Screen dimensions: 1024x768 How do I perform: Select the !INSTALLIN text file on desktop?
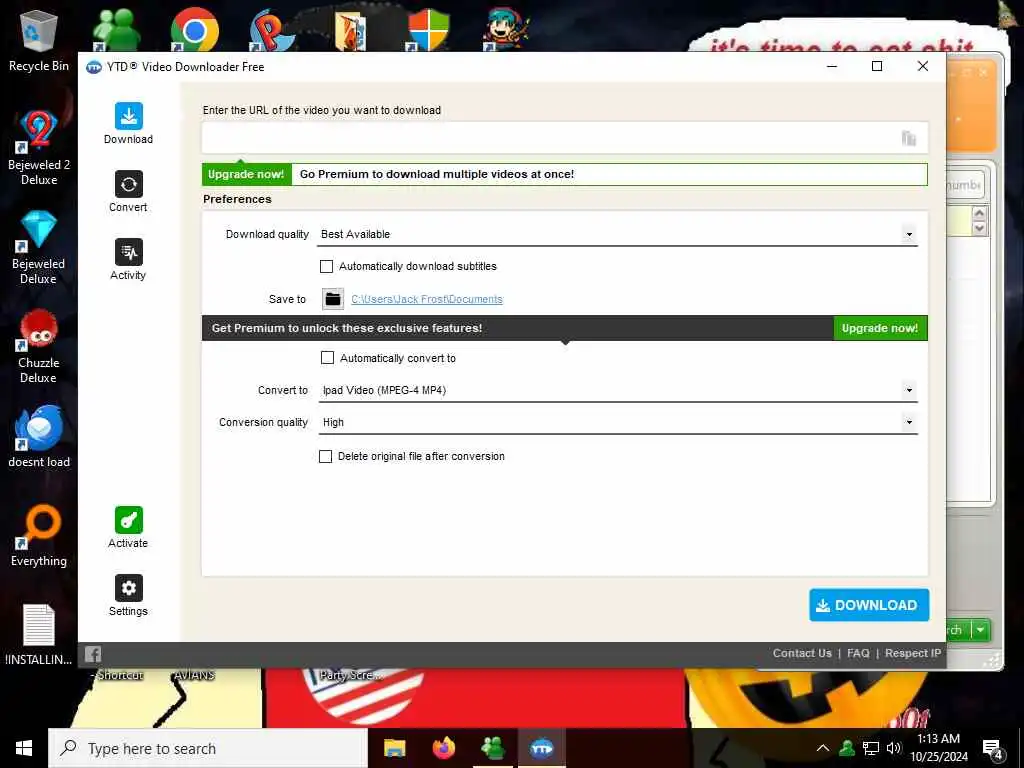click(x=39, y=634)
